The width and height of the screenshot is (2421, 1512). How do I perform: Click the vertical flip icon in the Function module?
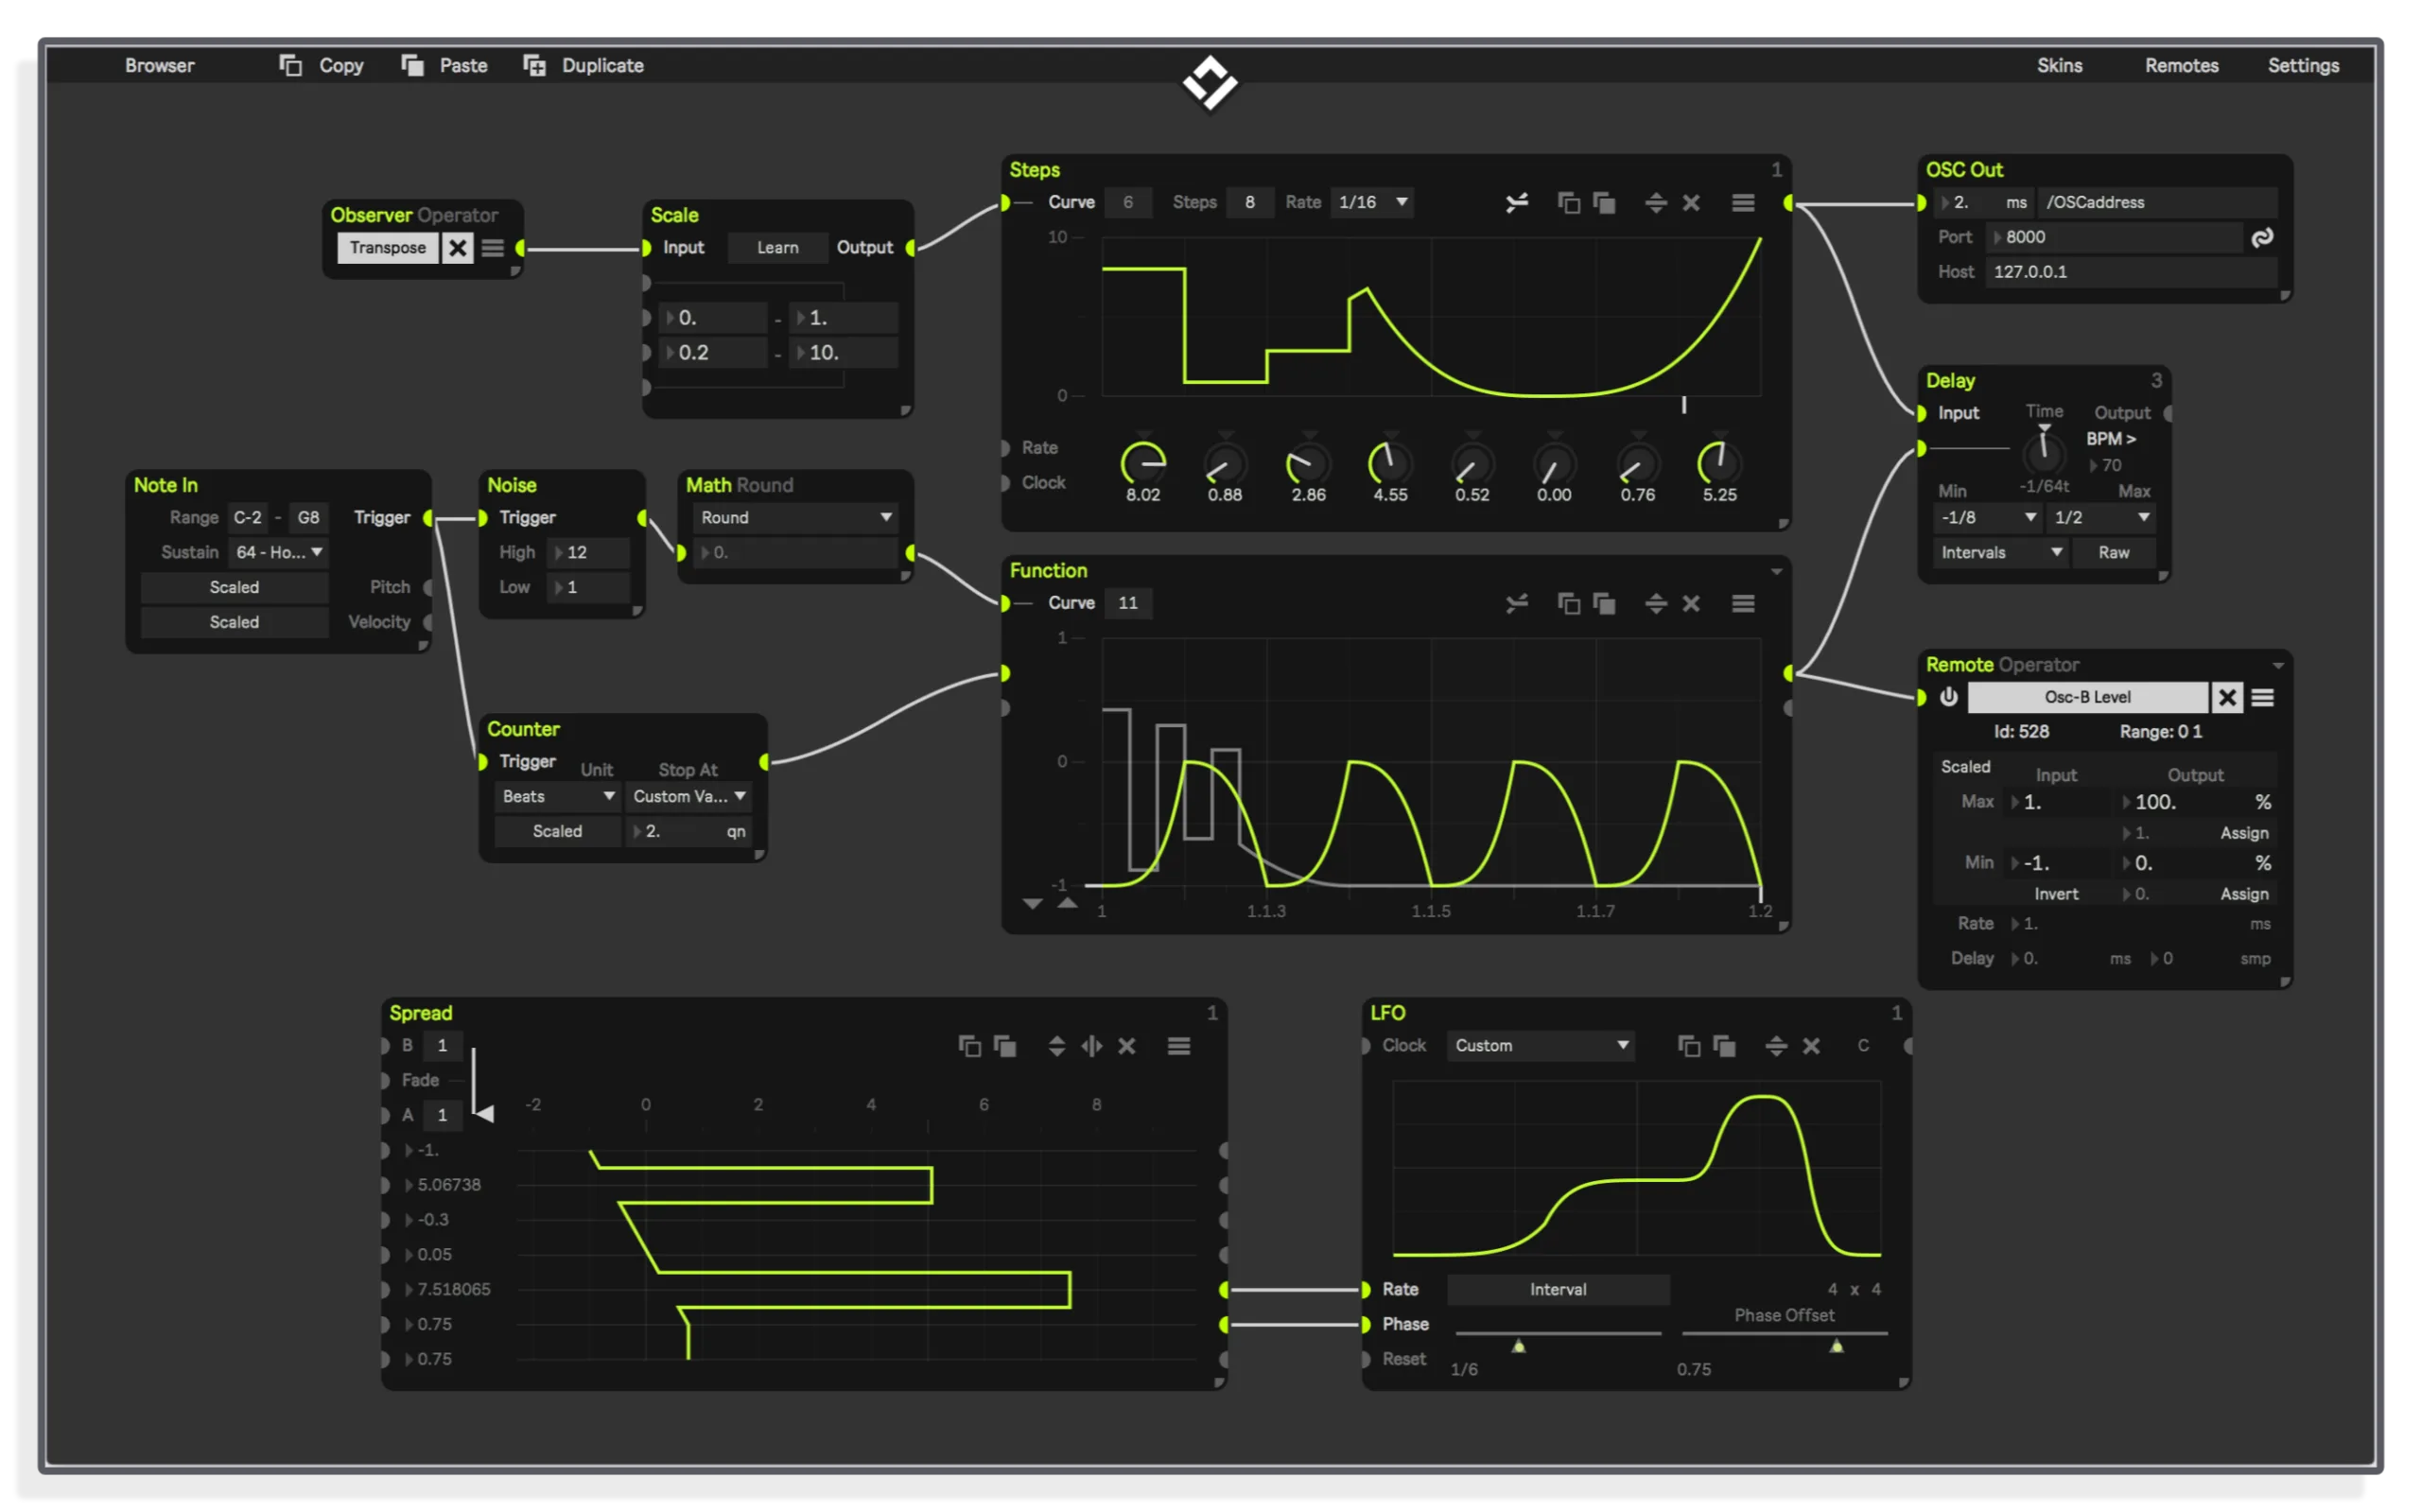point(1656,603)
